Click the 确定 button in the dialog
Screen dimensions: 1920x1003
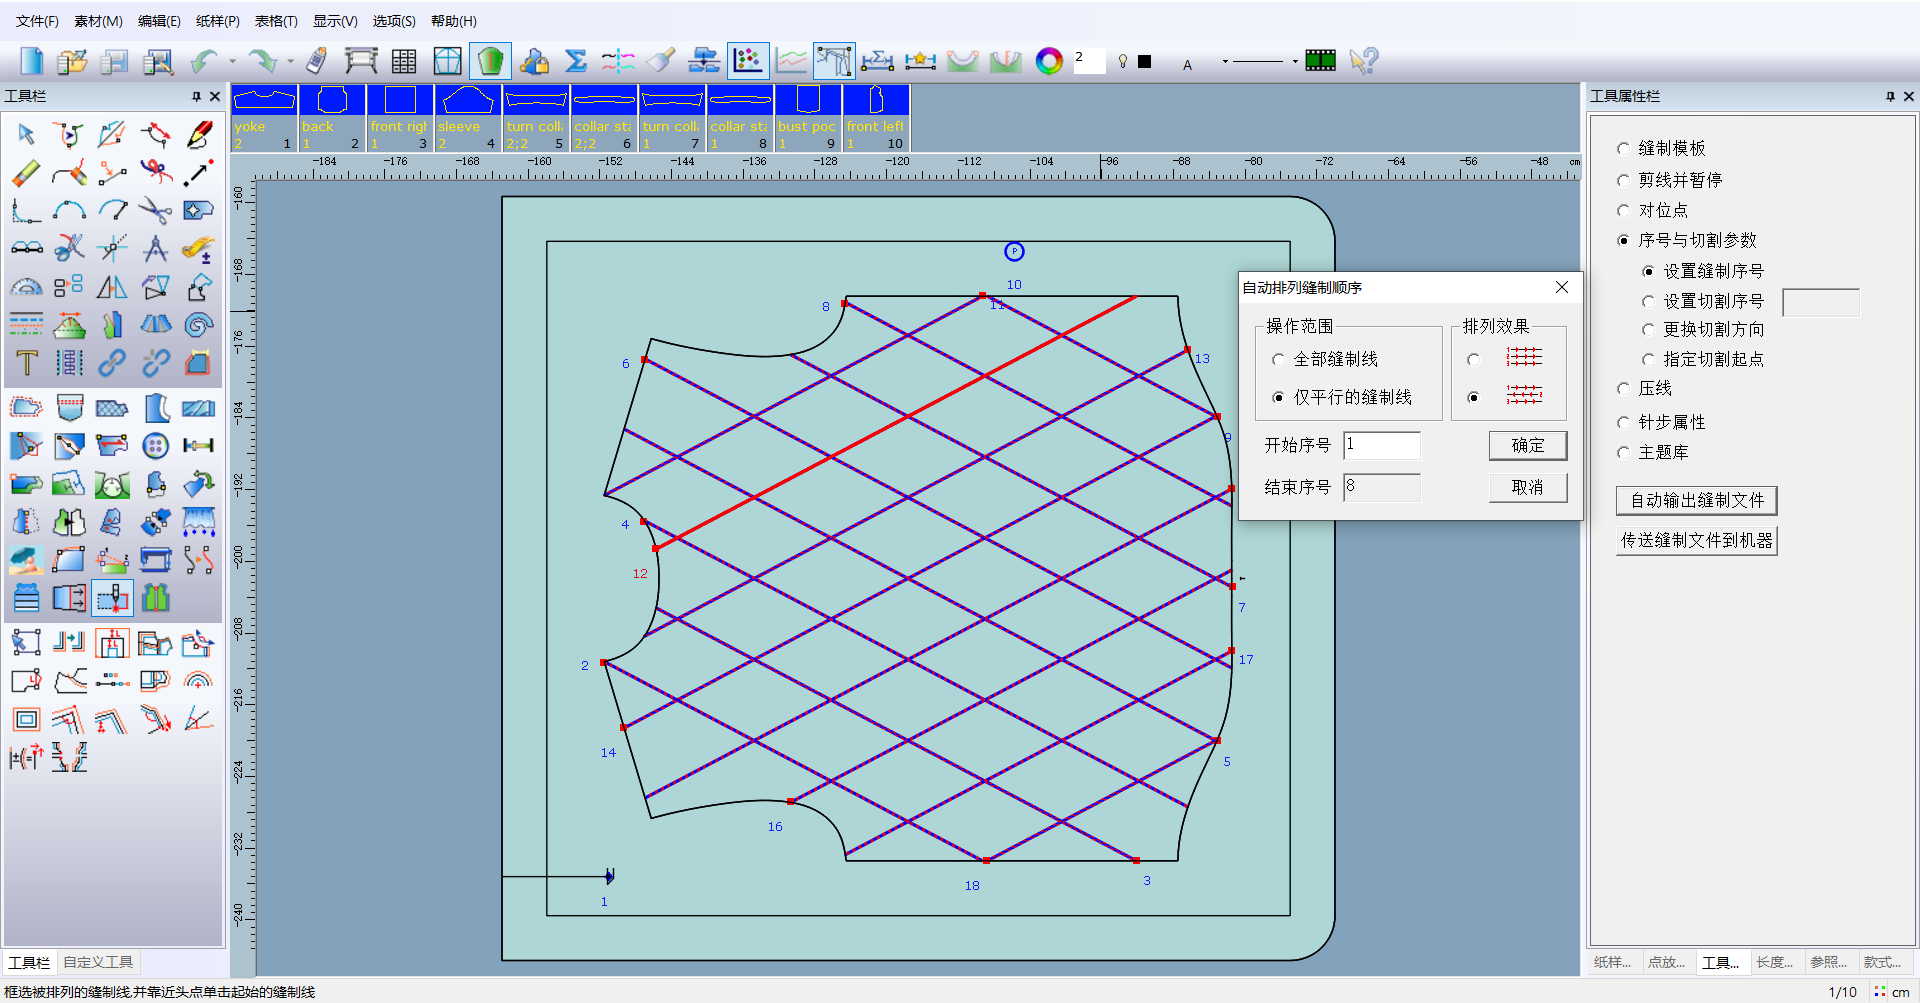point(1527,445)
